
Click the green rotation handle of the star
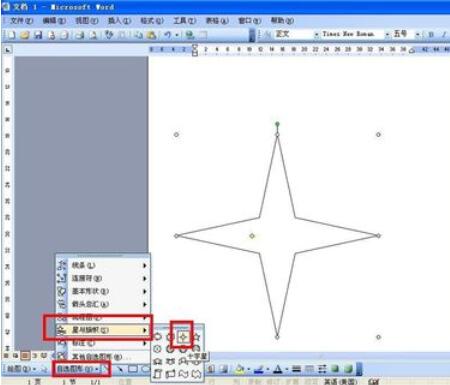(x=277, y=124)
